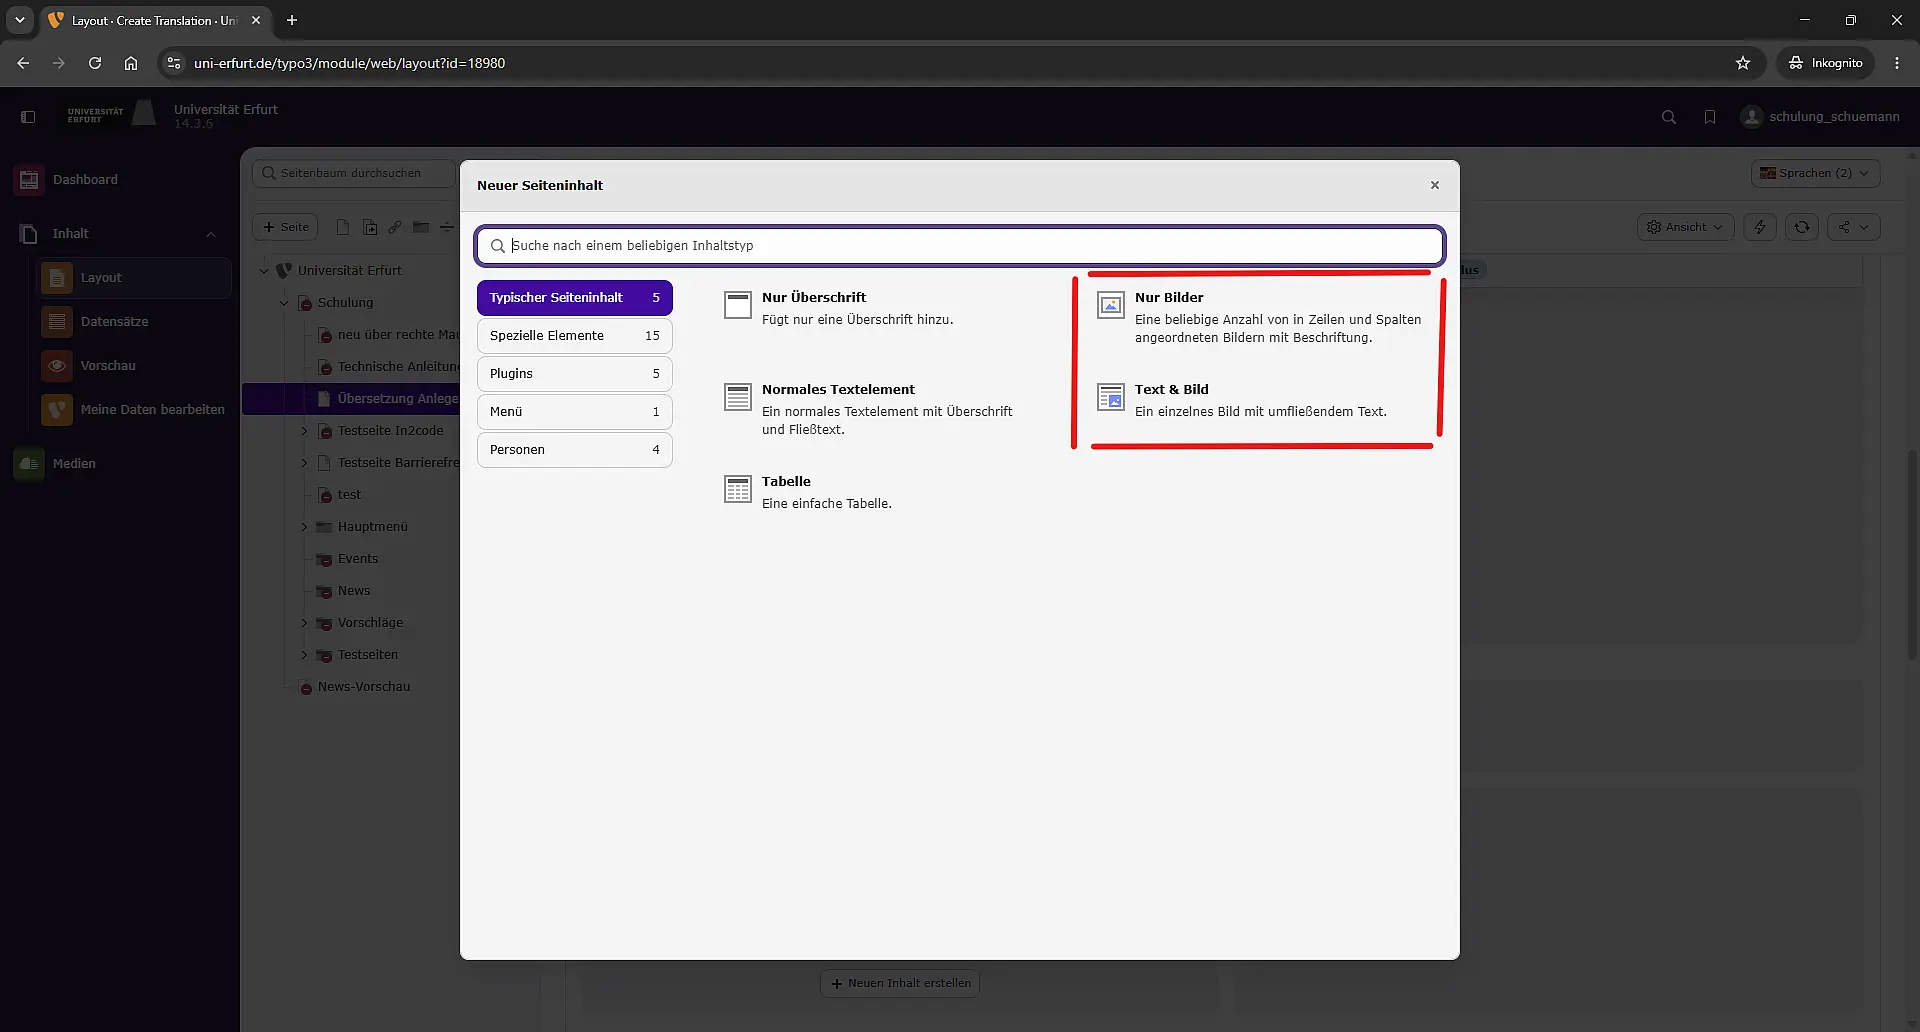The height and width of the screenshot is (1032, 1920).
Task: Open Meine Daten bearbeiten module
Action: pos(134,410)
